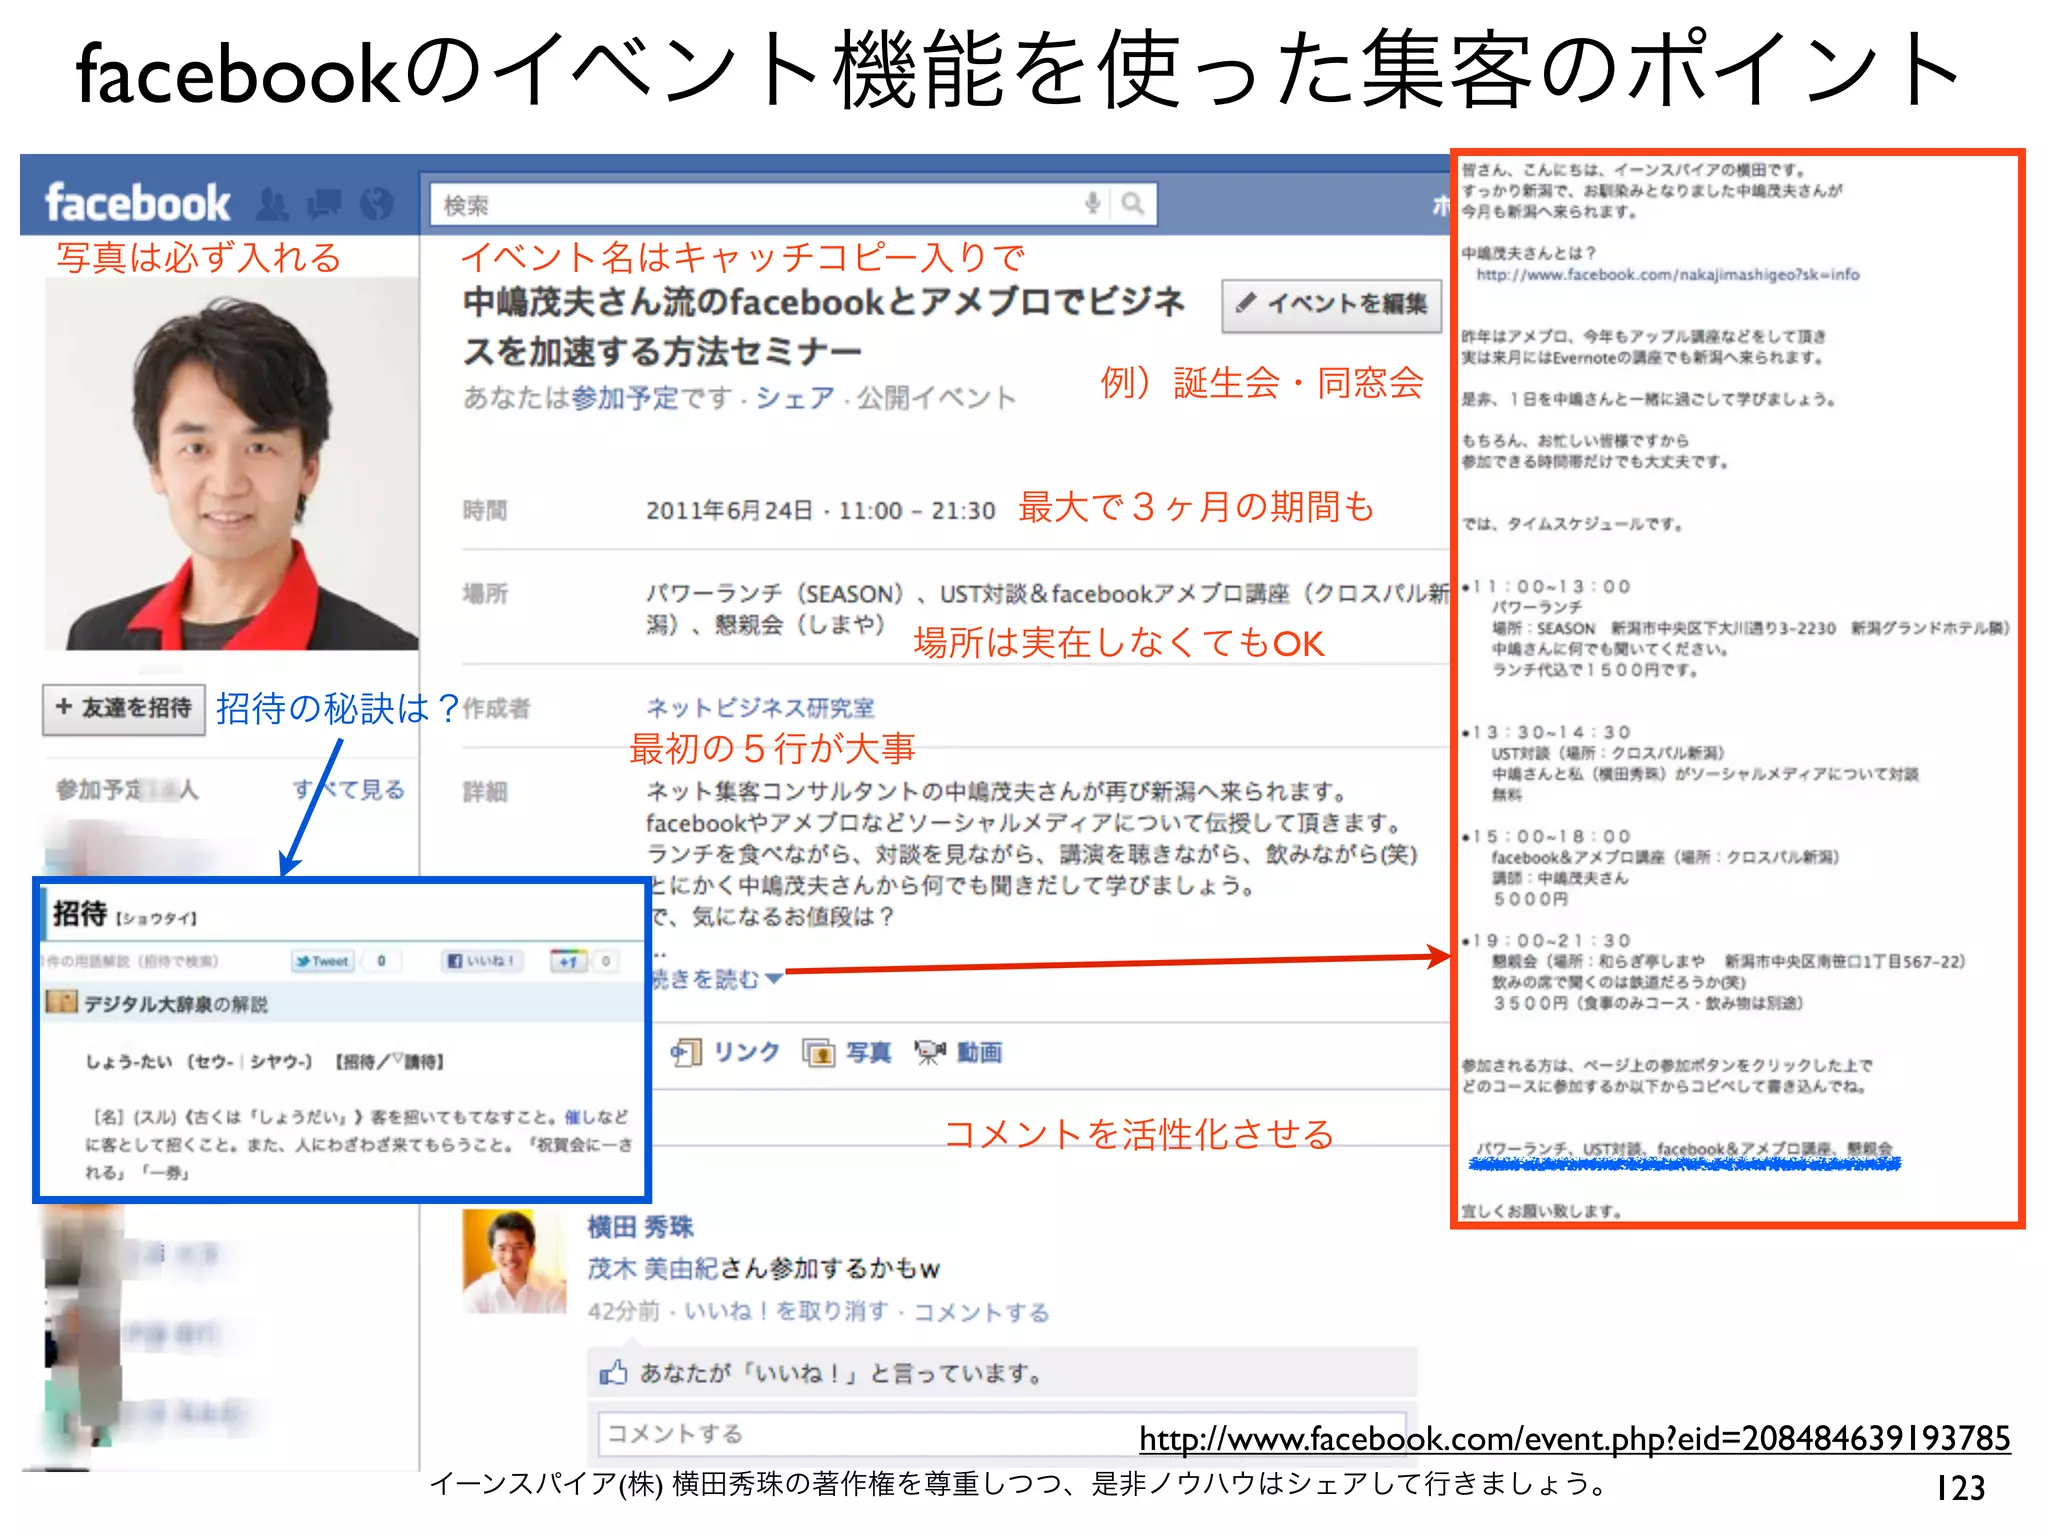2048x1536 pixels.
Task: Expand description with 続きを読む
Action: (715, 979)
